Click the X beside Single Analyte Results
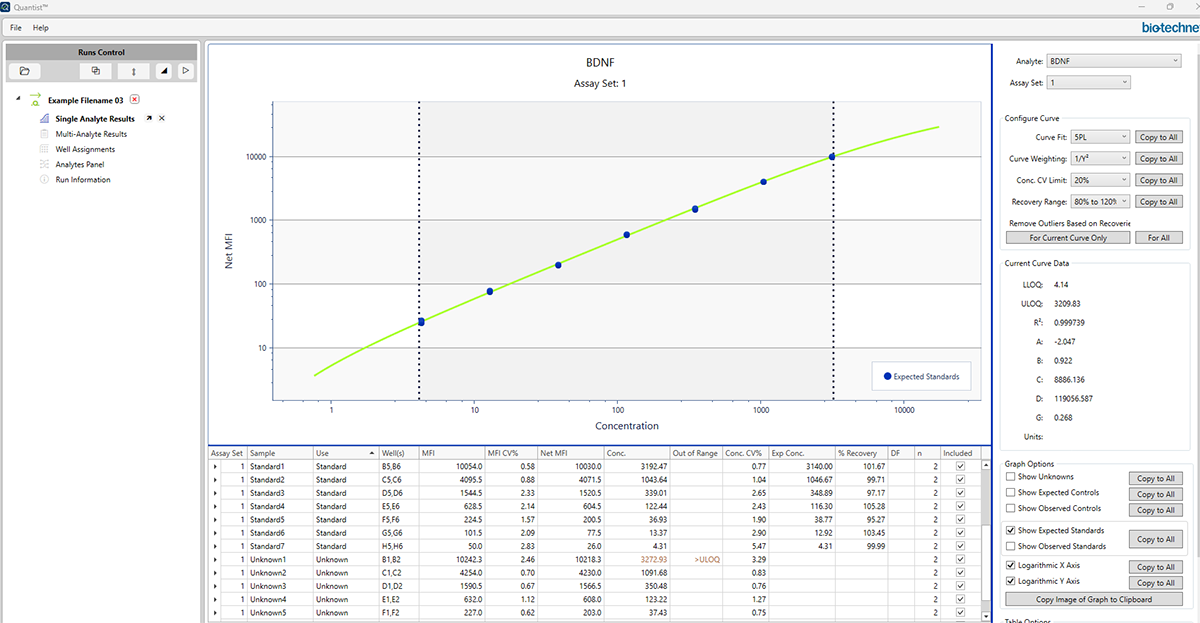Screen dimensions: 1200x623 click(162, 119)
